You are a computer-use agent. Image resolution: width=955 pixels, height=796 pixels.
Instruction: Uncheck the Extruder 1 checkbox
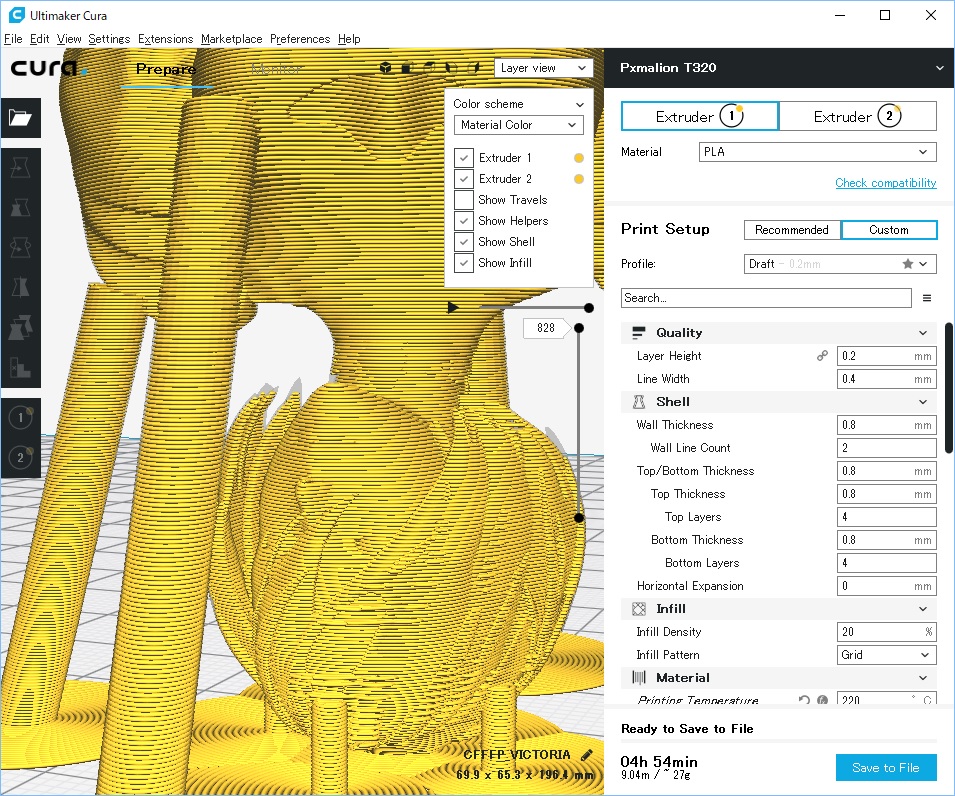coord(464,158)
